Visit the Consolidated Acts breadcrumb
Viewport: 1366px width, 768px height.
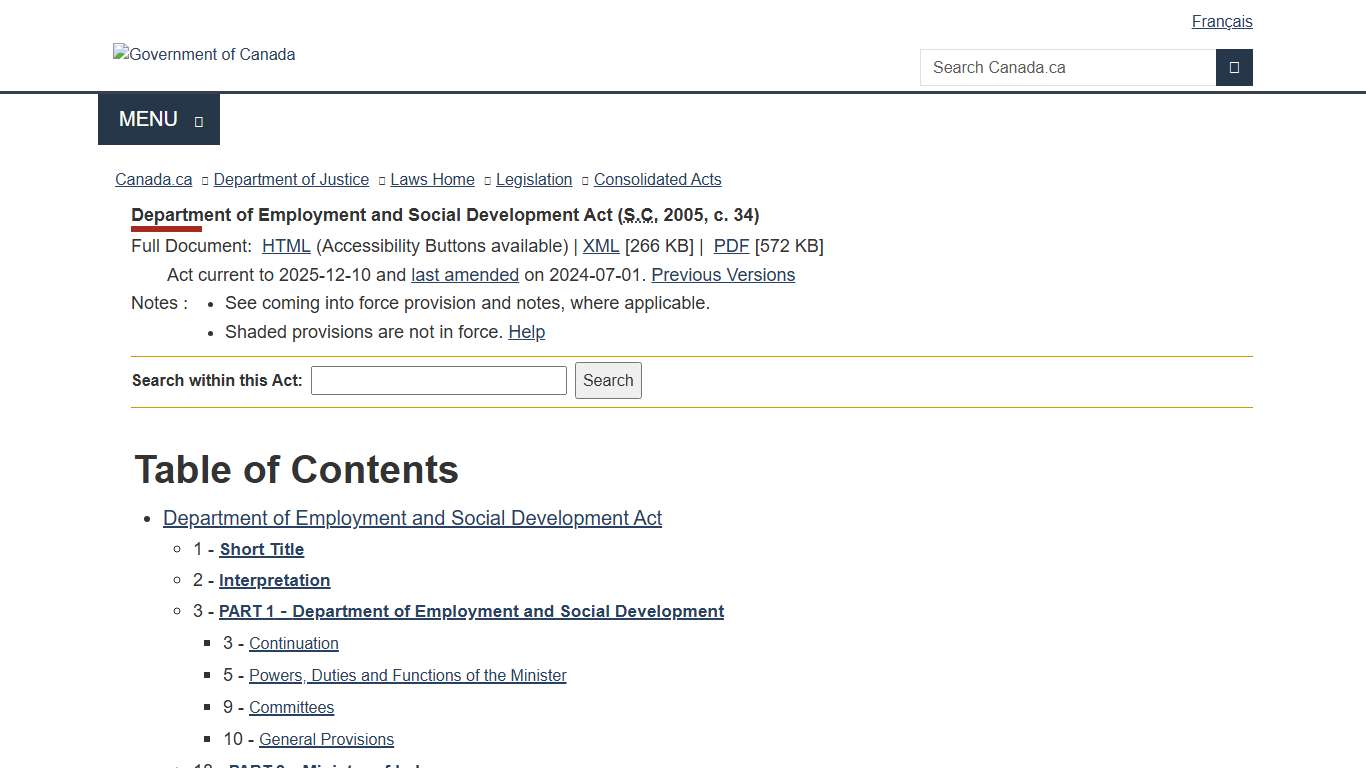coord(657,179)
